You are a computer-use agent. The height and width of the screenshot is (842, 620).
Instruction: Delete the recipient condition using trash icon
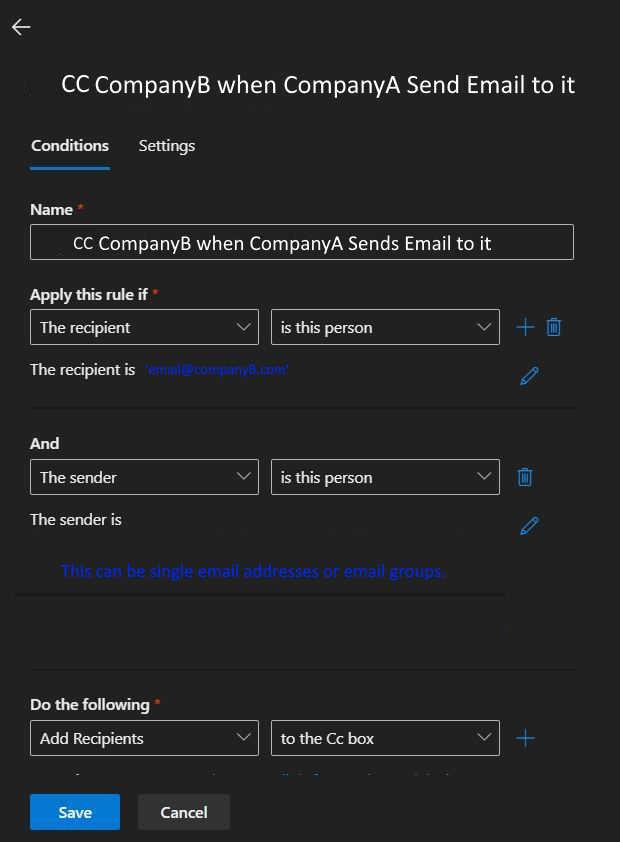(x=554, y=326)
